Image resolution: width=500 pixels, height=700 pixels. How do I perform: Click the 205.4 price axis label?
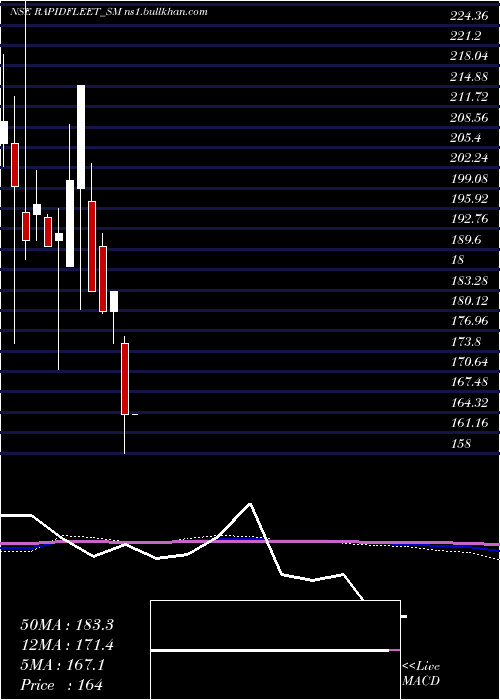(465, 138)
